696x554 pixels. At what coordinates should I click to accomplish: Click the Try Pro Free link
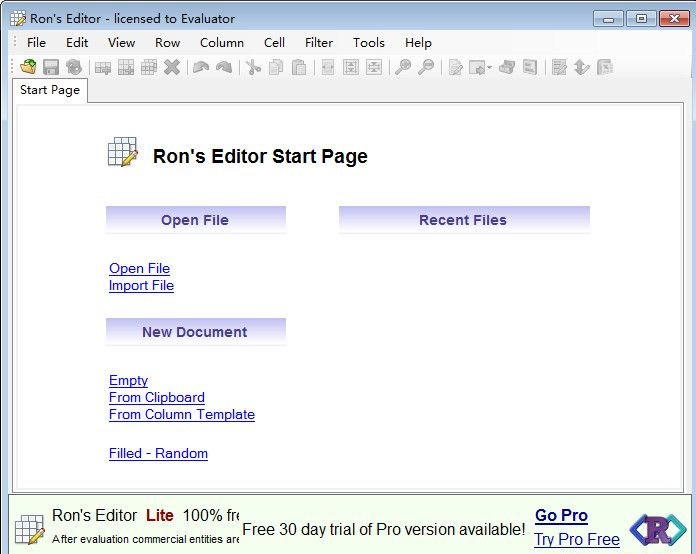pos(576,539)
